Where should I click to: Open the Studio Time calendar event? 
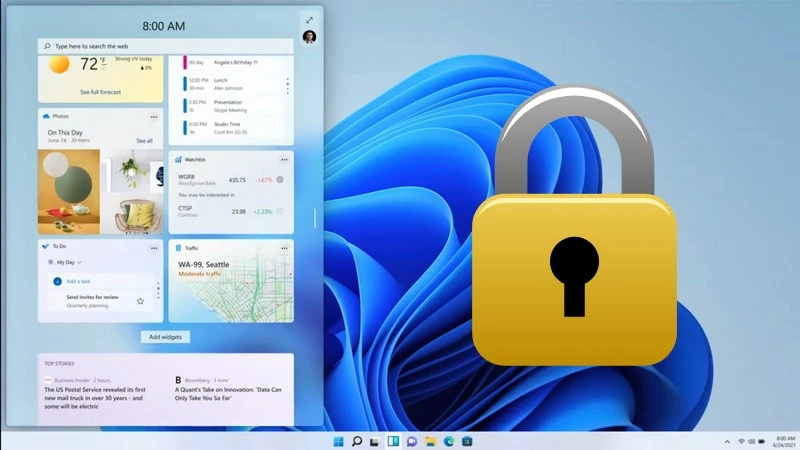point(231,128)
